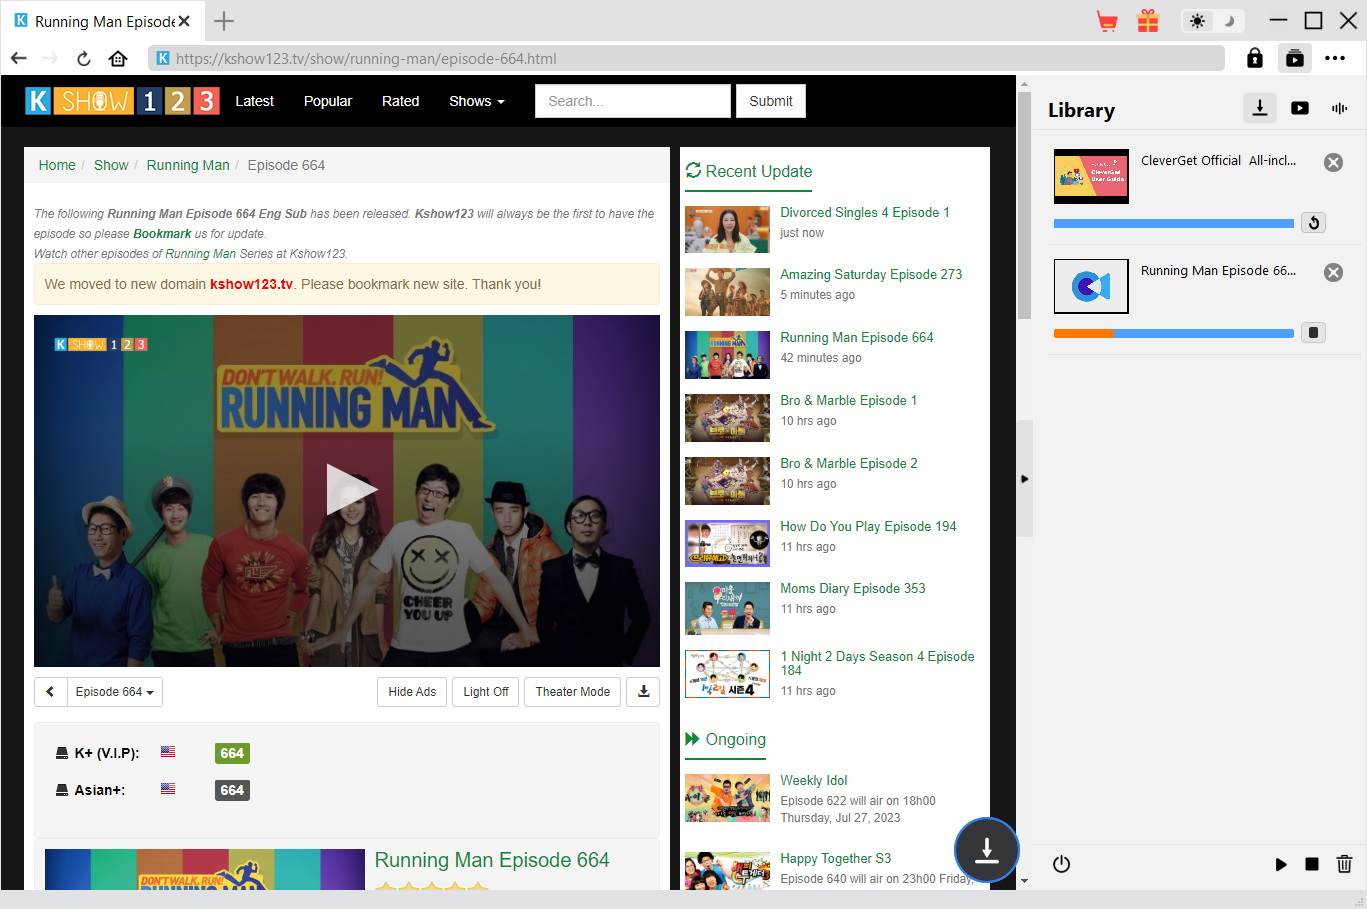Click the Running Man download progress bar
Screen dimensions: 1367x909
pos(1173,333)
